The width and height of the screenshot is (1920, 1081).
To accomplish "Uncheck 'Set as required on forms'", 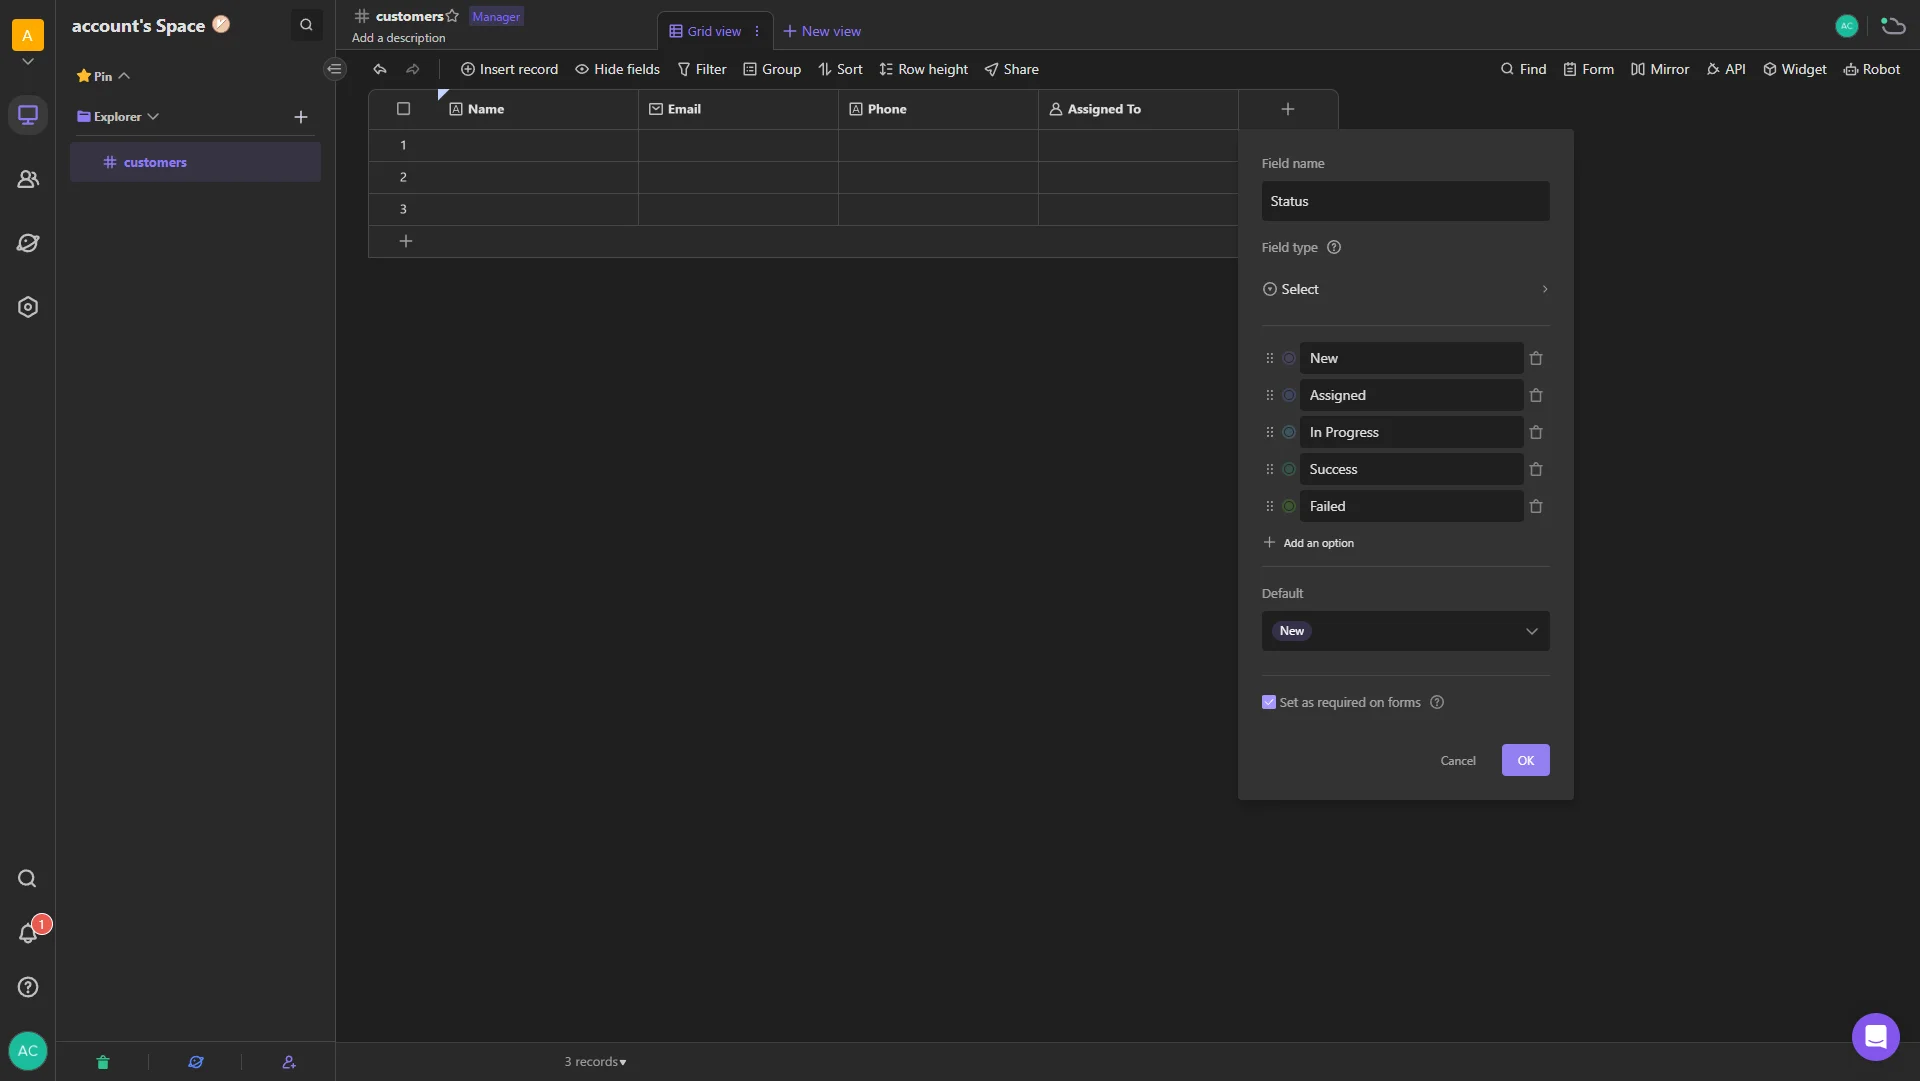I will point(1269,702).
